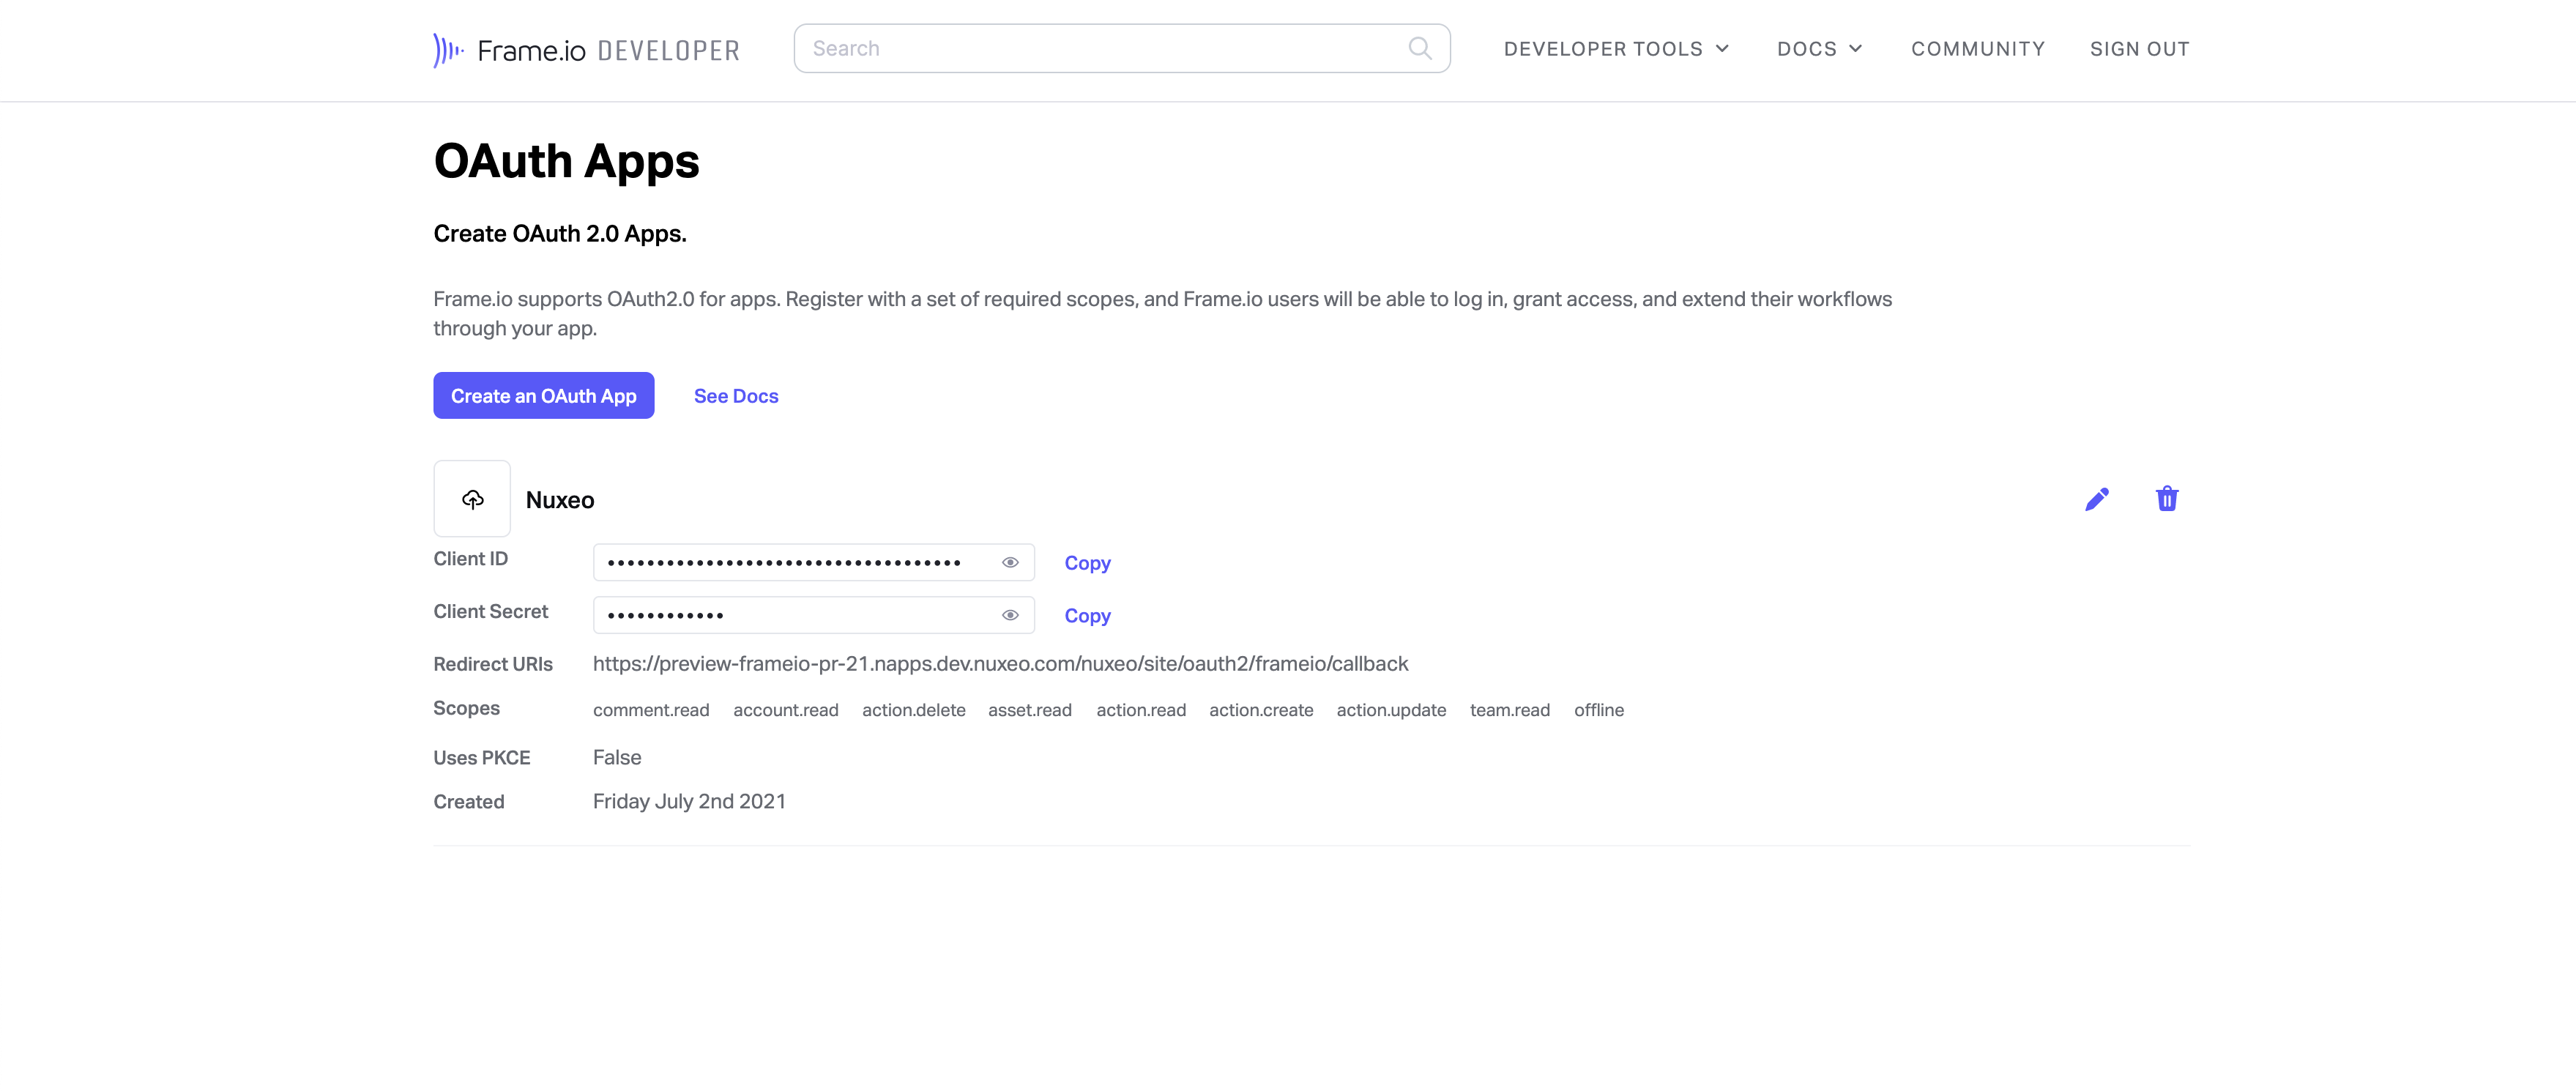This screenshot has height=1091, width=2576.
Task: Expand the Docs menu
Action: click(x=1819, y=49)
